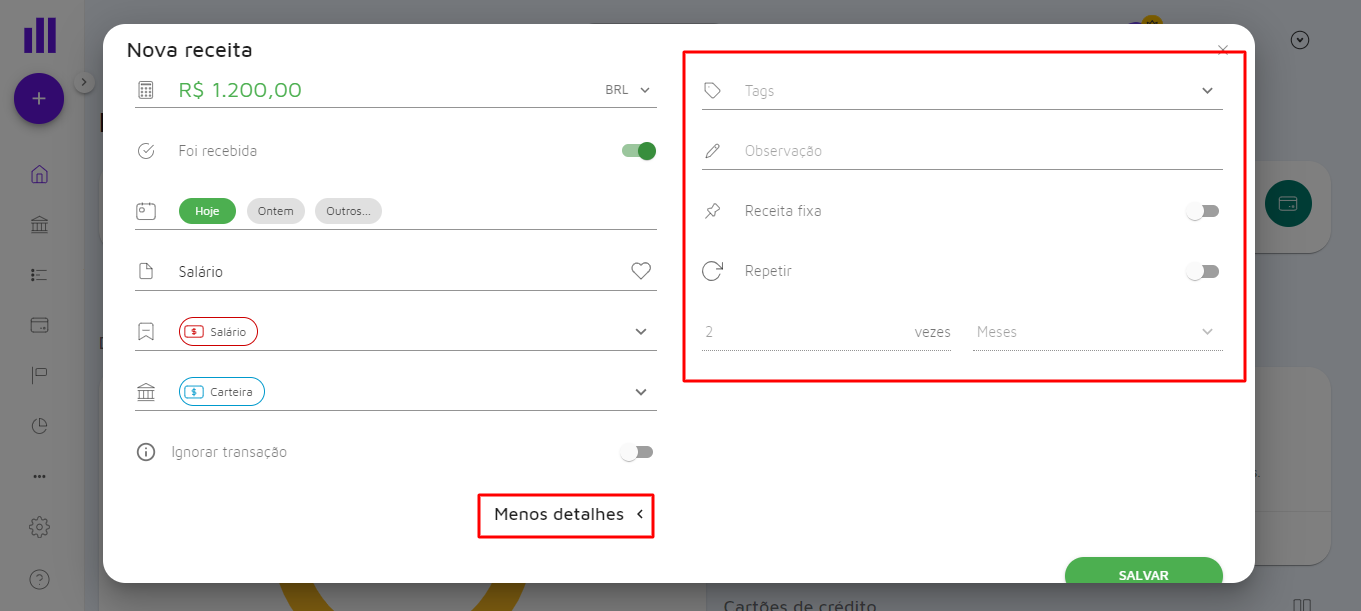The image size is (1361, 611).
Task: Click the SALVAR button
Action: 1143,574
